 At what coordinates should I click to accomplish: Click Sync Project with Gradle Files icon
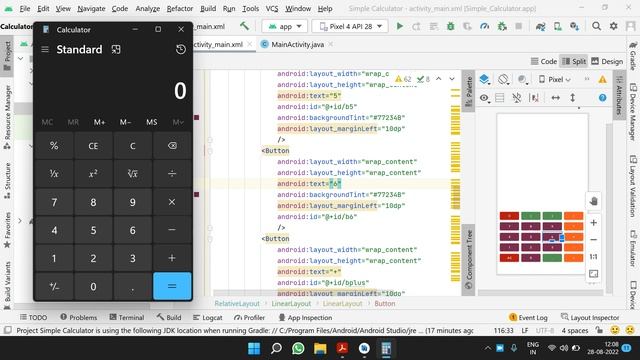click(x=540, y=26)
